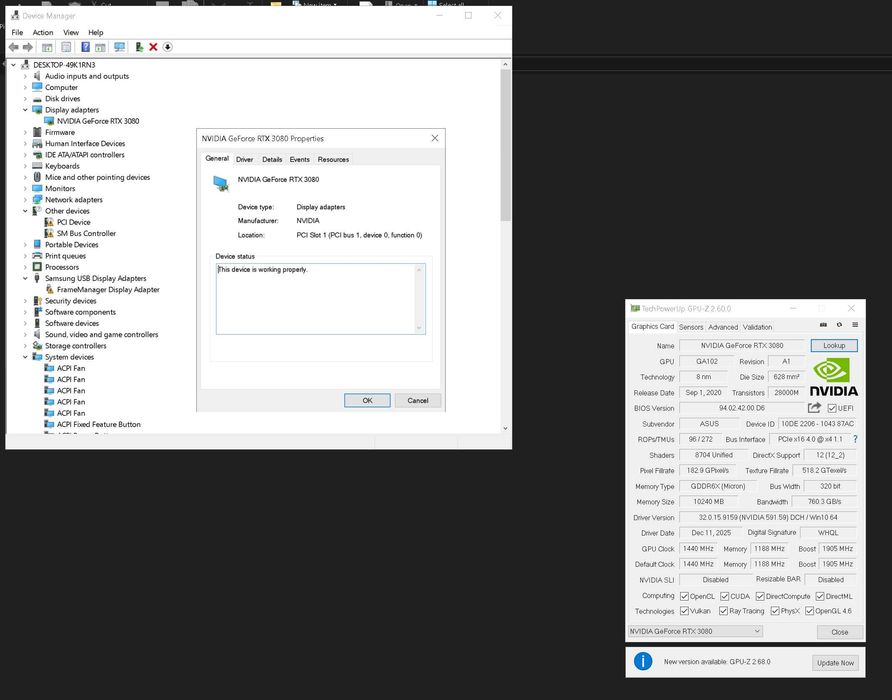Open the File menu in Device Manager
This screenshot has height=700, width=892.
click(x=18, y=32)
